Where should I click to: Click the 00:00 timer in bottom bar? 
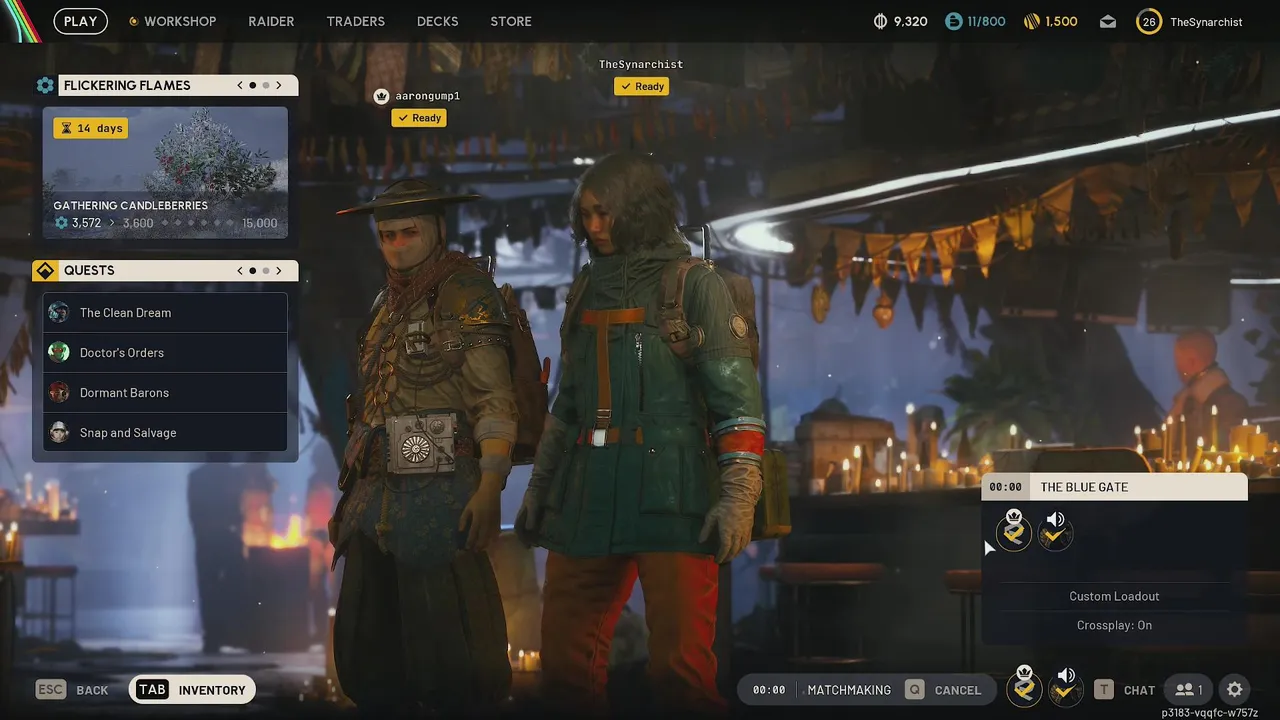(x=769, y=690)
